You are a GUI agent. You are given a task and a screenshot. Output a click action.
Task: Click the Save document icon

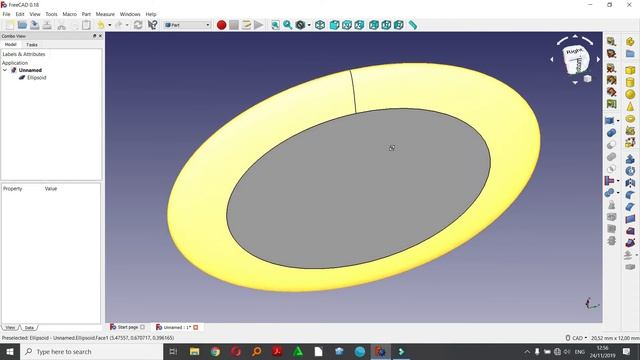pos(35,25)
